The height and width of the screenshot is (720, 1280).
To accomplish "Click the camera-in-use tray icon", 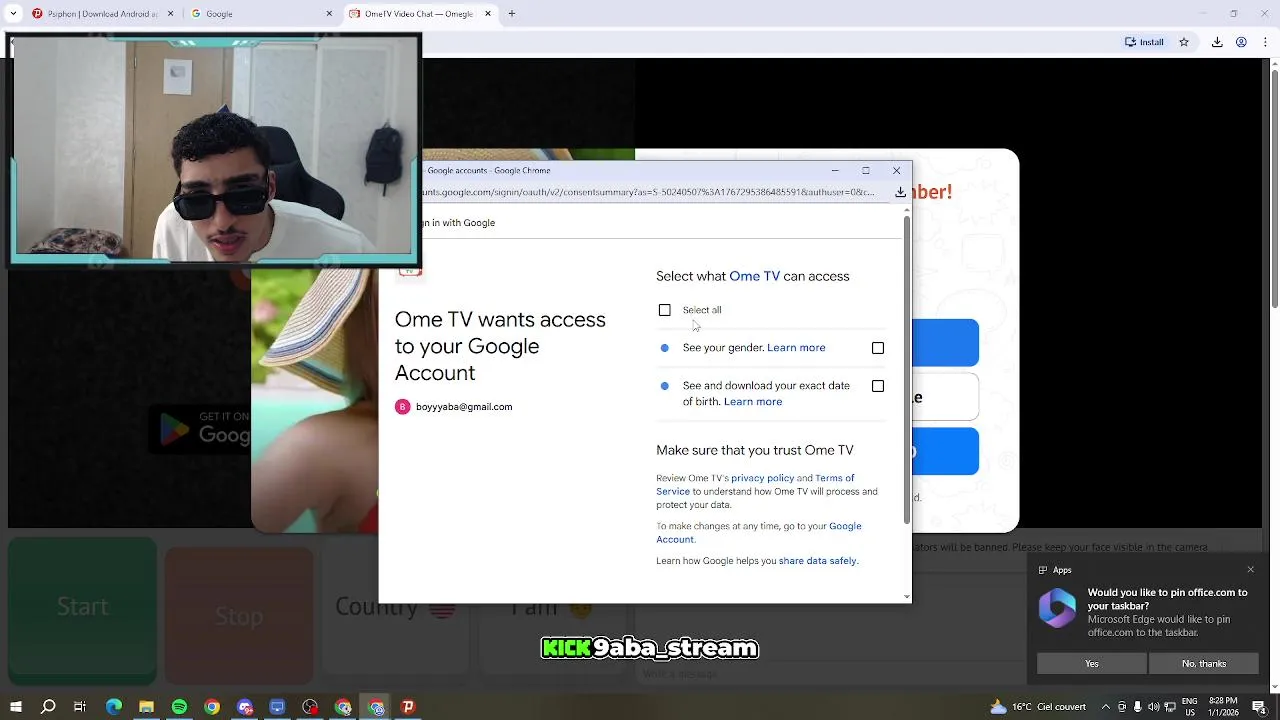I will (x=1120, y=707).
